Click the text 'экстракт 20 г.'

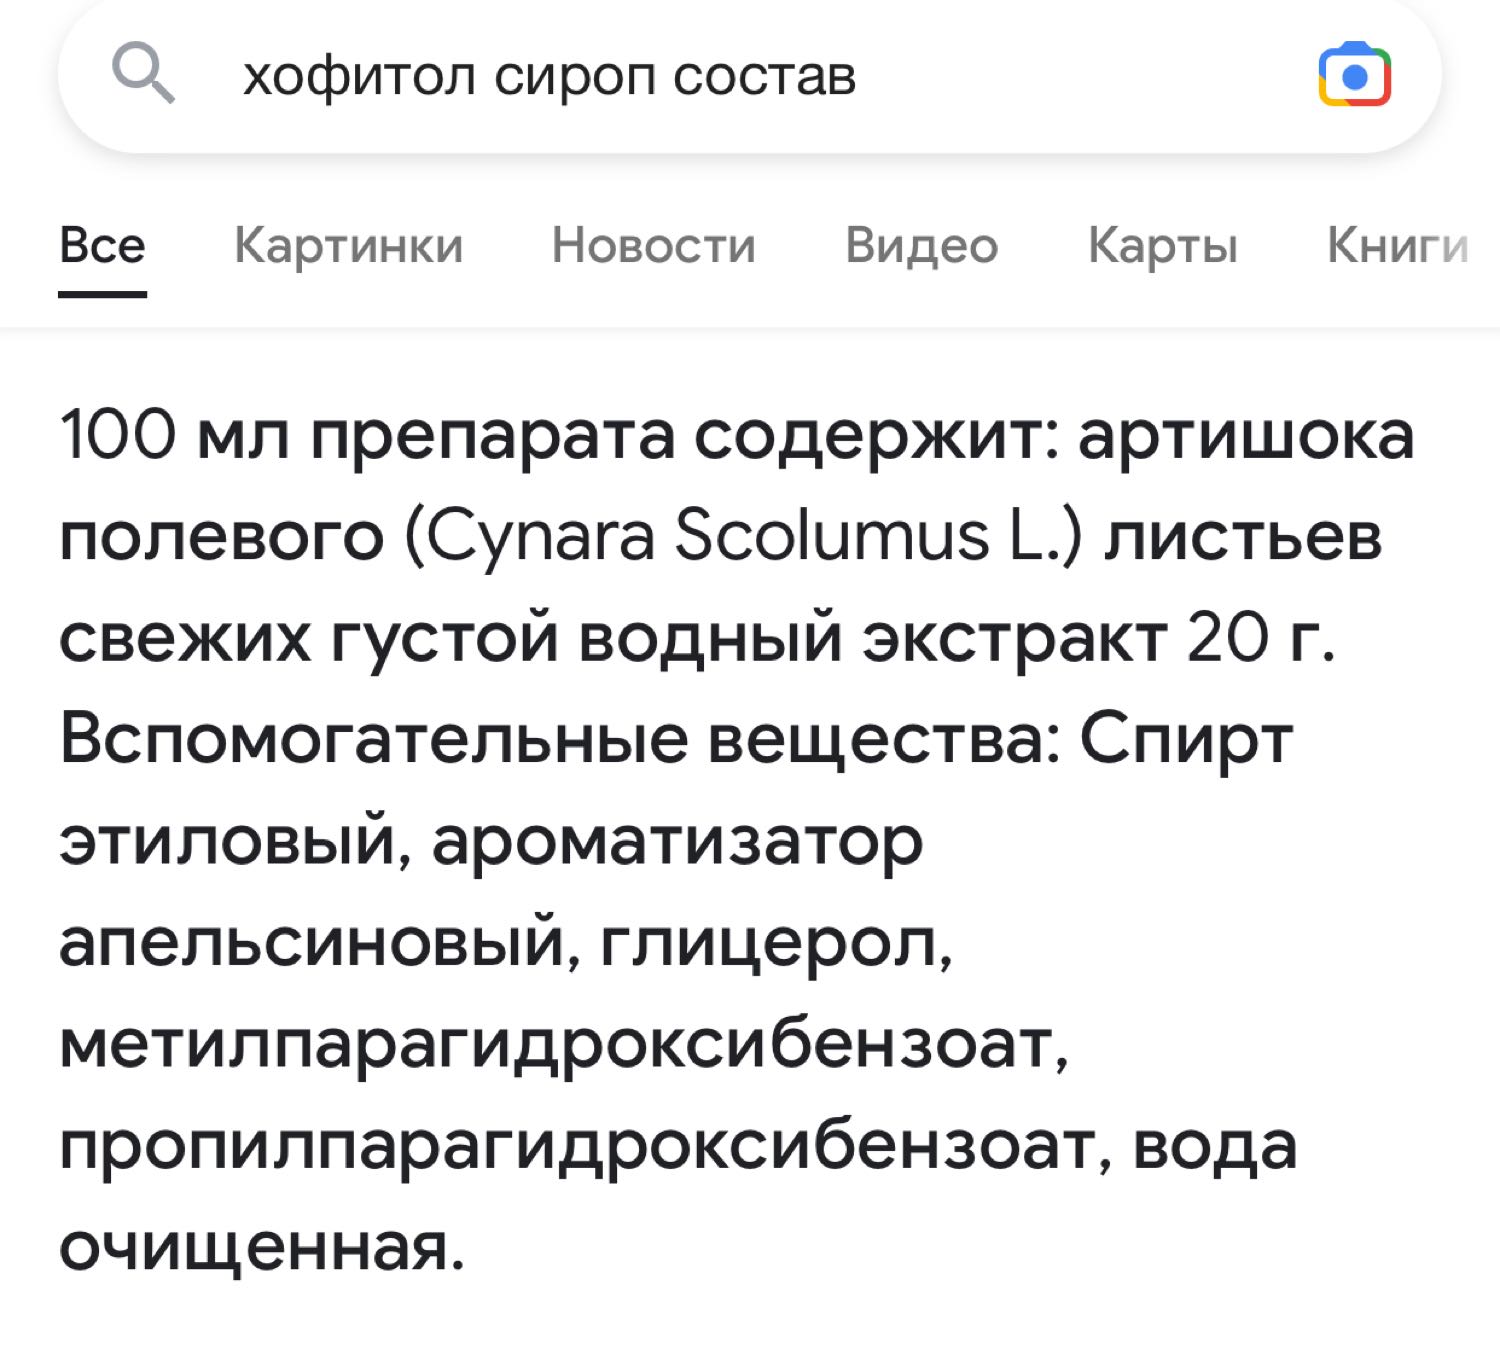pyautogui.click(x=1098, y=637)
